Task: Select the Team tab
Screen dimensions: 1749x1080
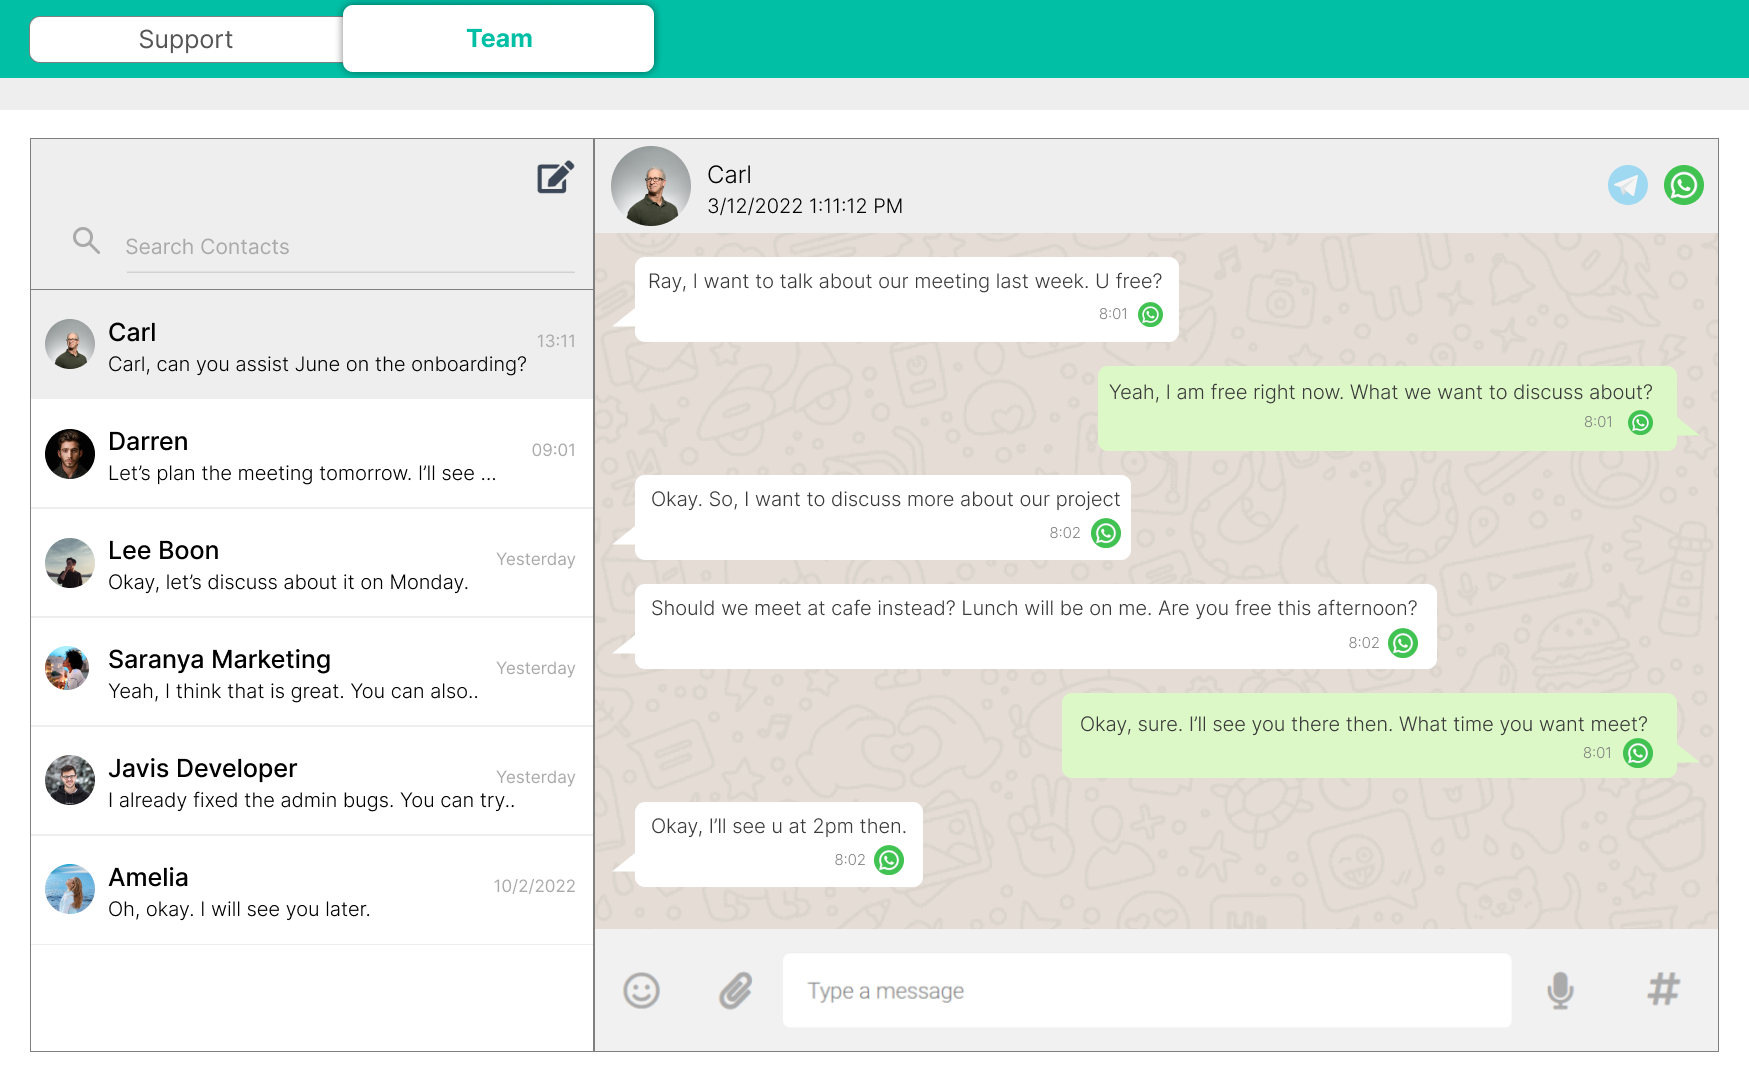Action: tap(498, 38)
